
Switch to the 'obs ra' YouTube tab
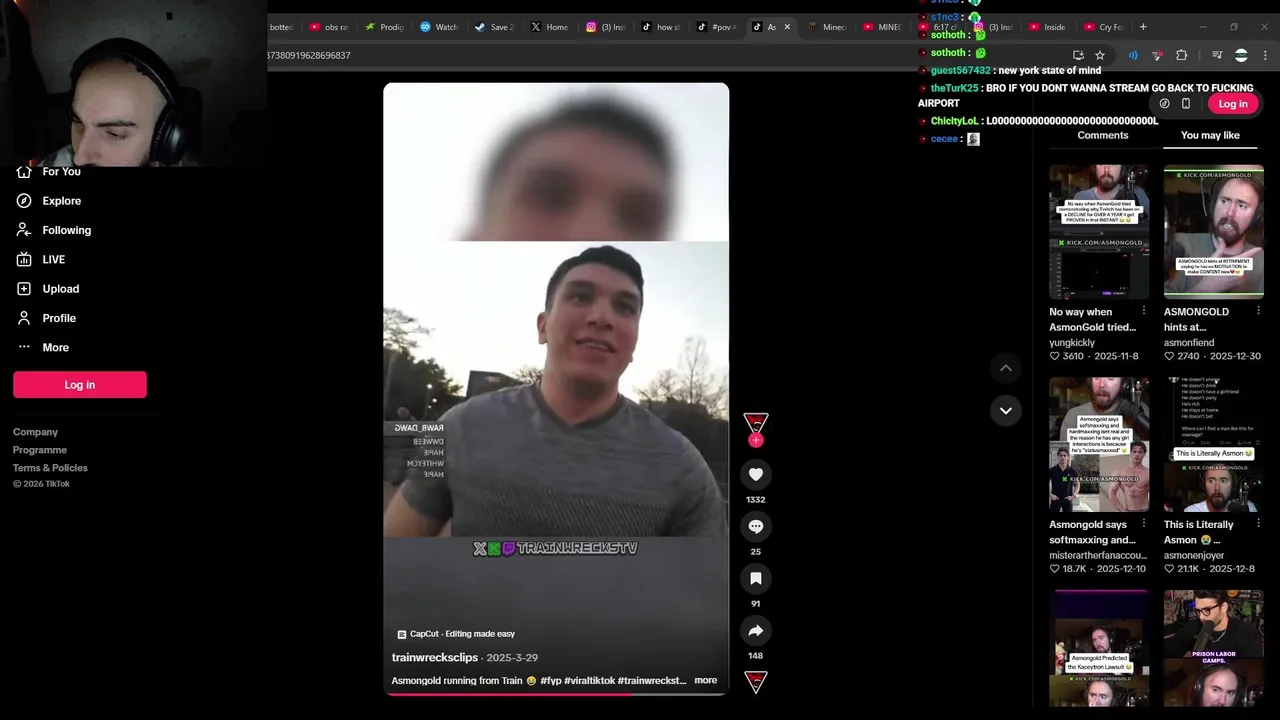click(329, 27)
